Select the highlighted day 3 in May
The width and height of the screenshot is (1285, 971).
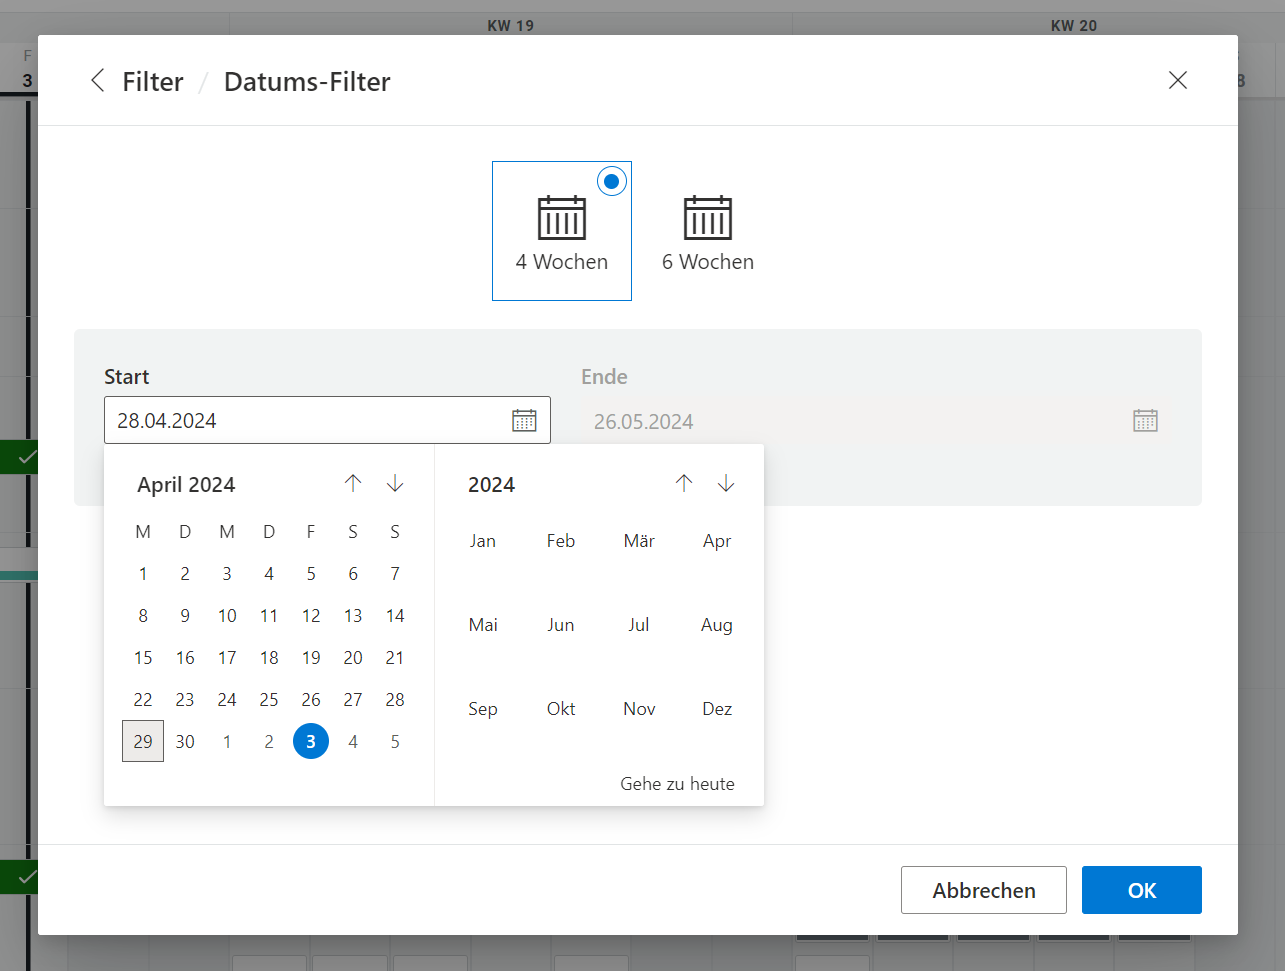pos(311,742)
